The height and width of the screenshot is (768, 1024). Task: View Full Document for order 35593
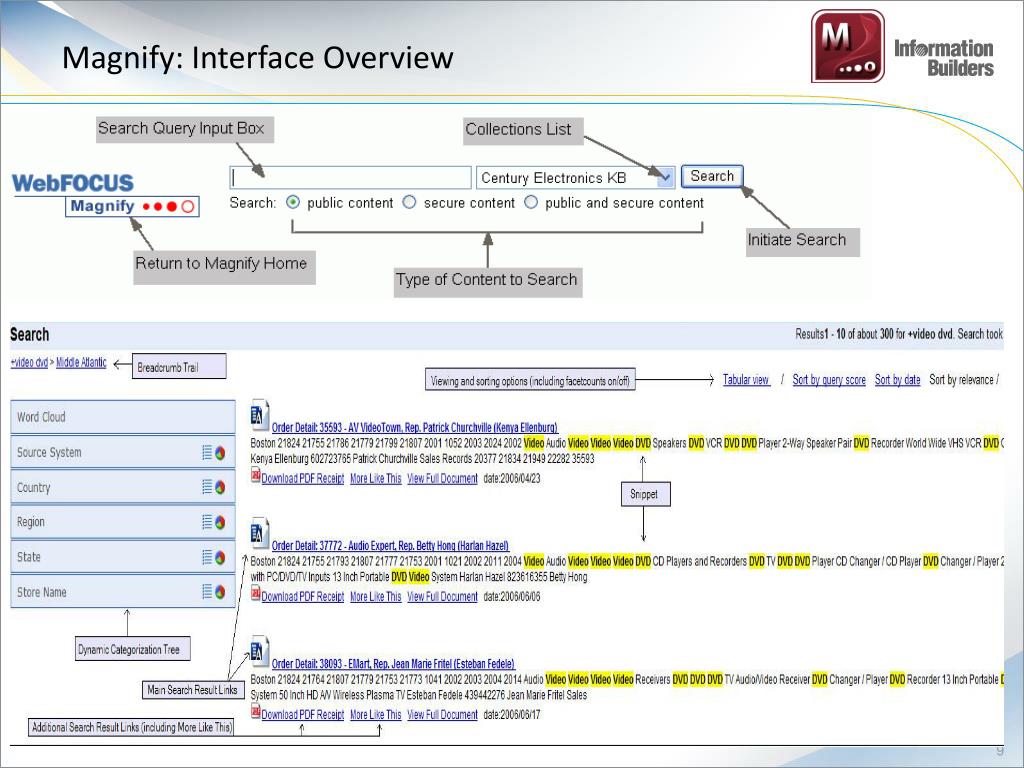(x=442, y=479)
